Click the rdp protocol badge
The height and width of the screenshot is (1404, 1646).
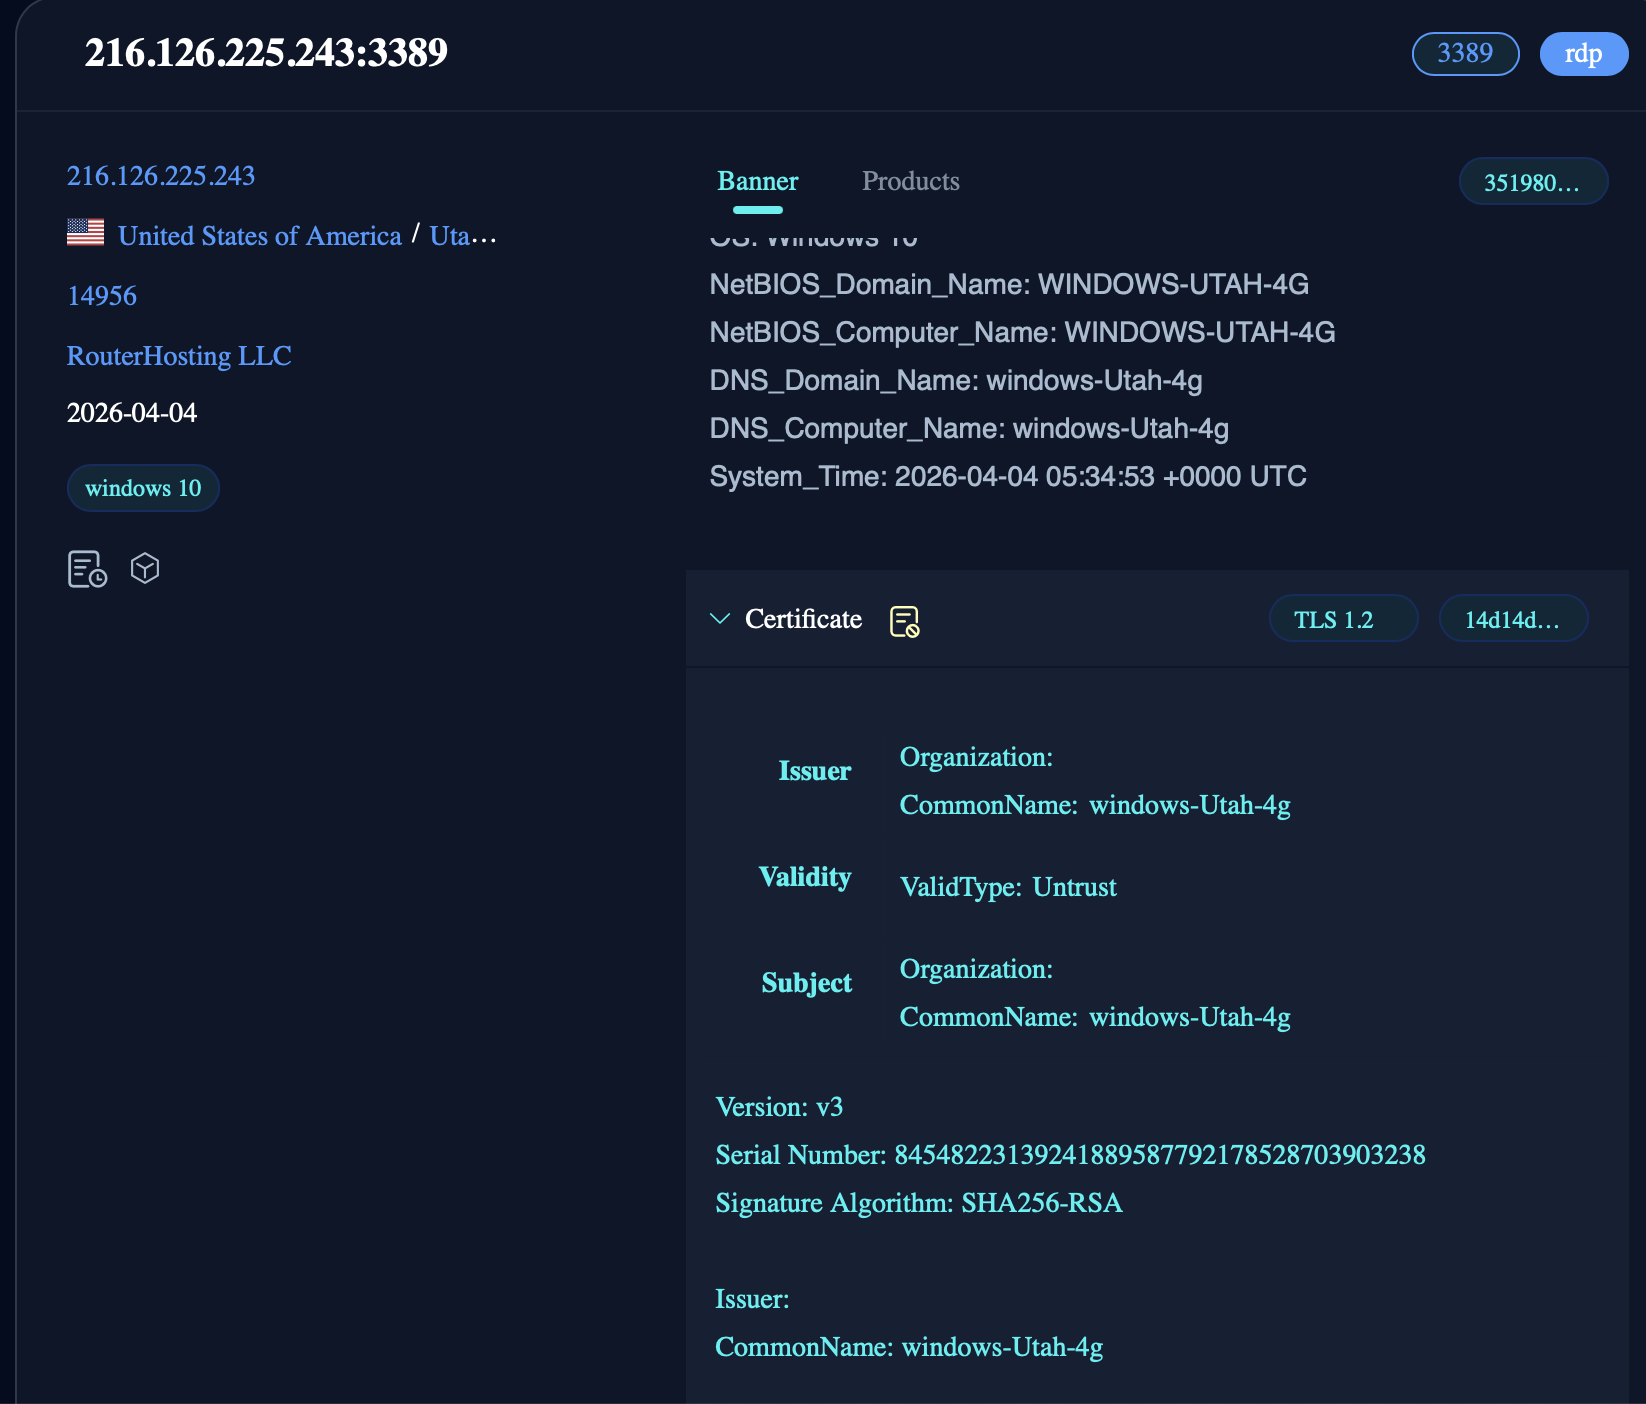(x=1583, y=53)
